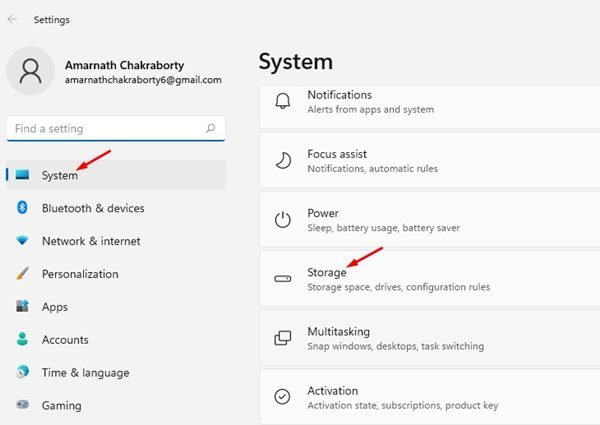Image resolution: width=600 pixels, height=425 pixels.
Task: Click the Storage drive icon
Action: tap(283, 279)
